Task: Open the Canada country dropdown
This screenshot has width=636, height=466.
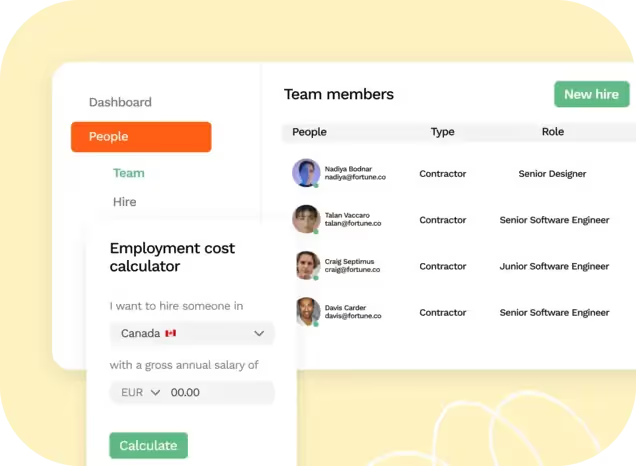Action: tap(192, 333)
